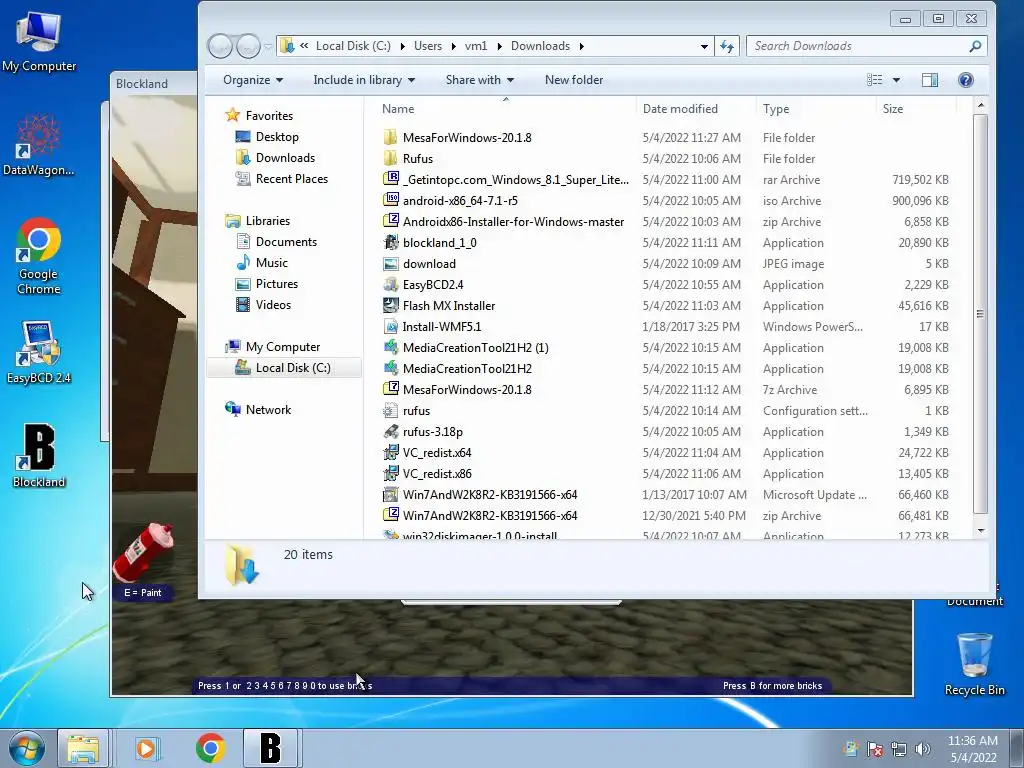Refresh the Downloads folder view
This screenshot has height=768, width=1024.
727,46
